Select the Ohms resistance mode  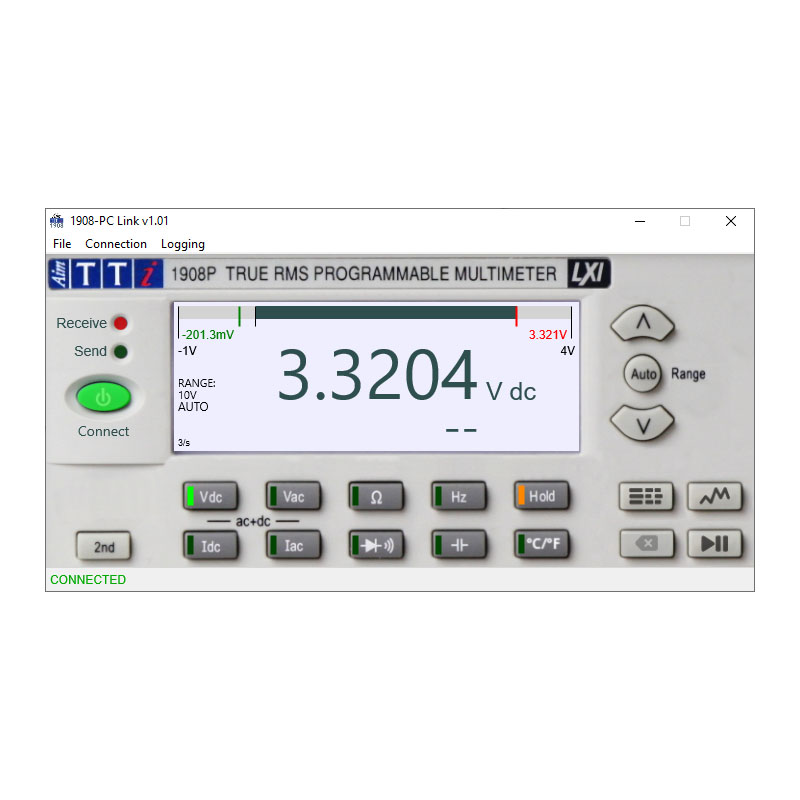coord(377,496)
